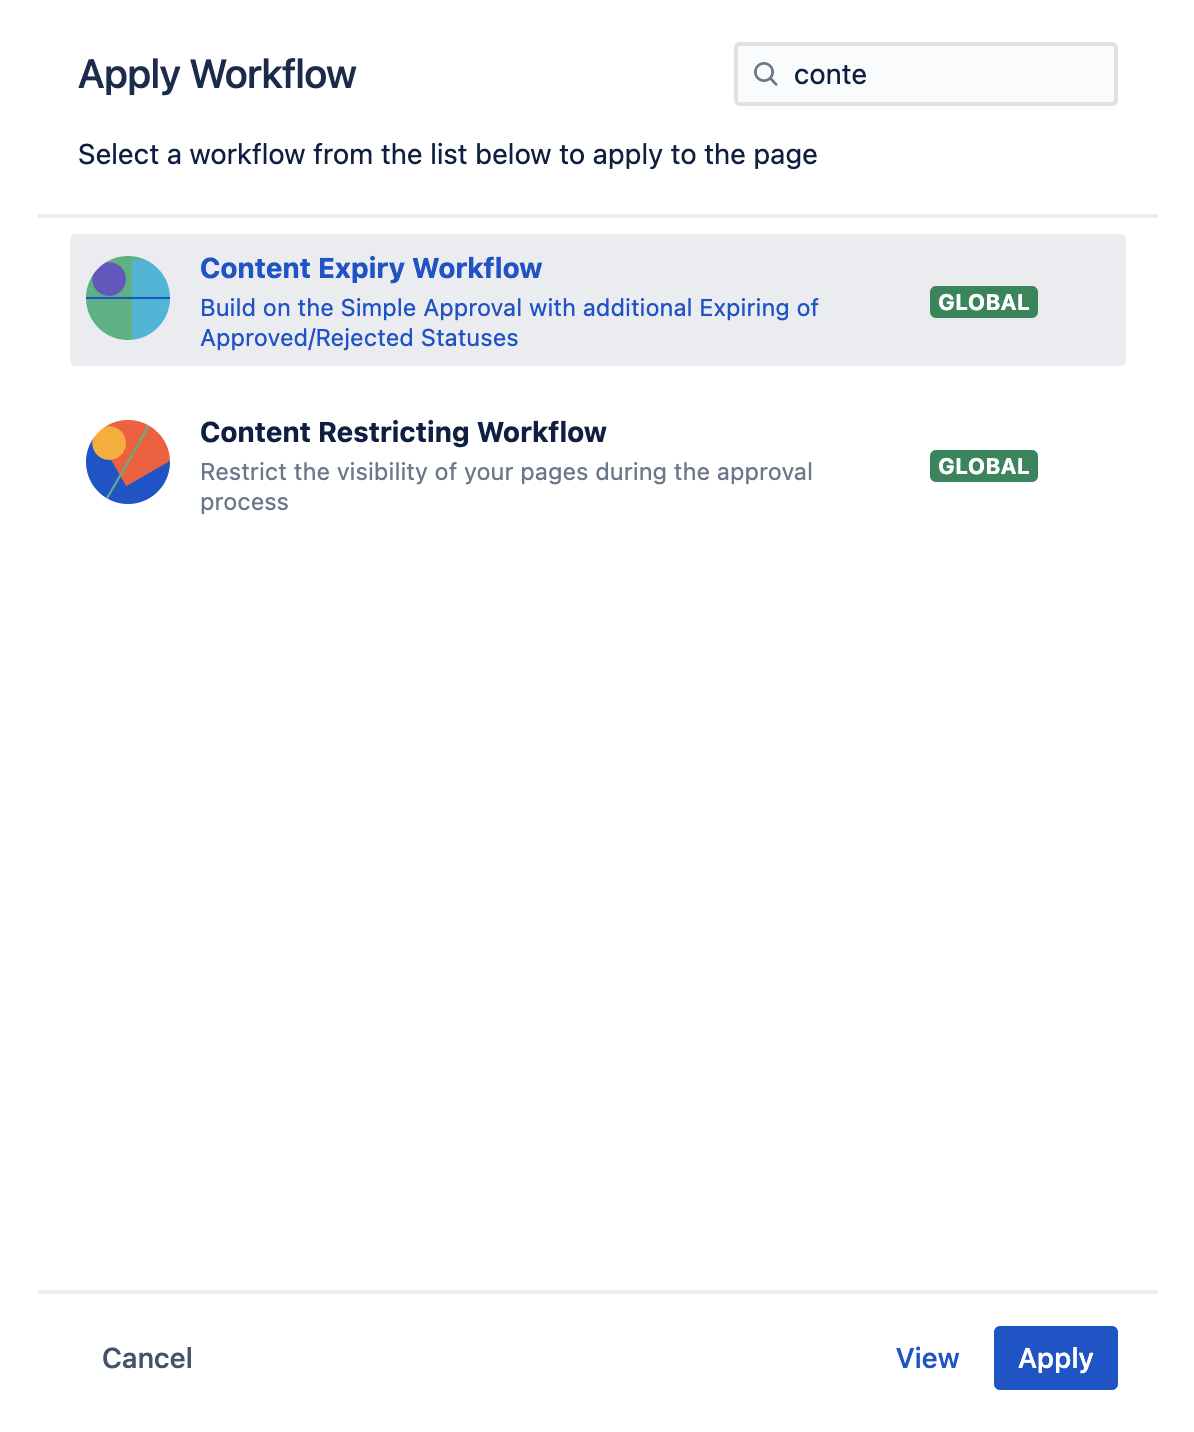Click the yellow circle in the Restricting workflow icon
This screenshot has height=1432, width=1194.
[x=109, y=442]
